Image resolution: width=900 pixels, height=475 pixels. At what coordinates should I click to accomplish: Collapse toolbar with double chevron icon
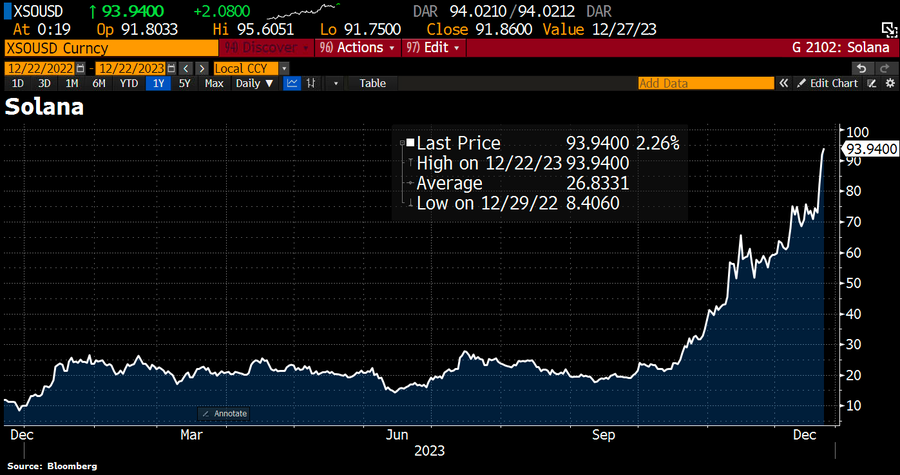pos(783,83)
